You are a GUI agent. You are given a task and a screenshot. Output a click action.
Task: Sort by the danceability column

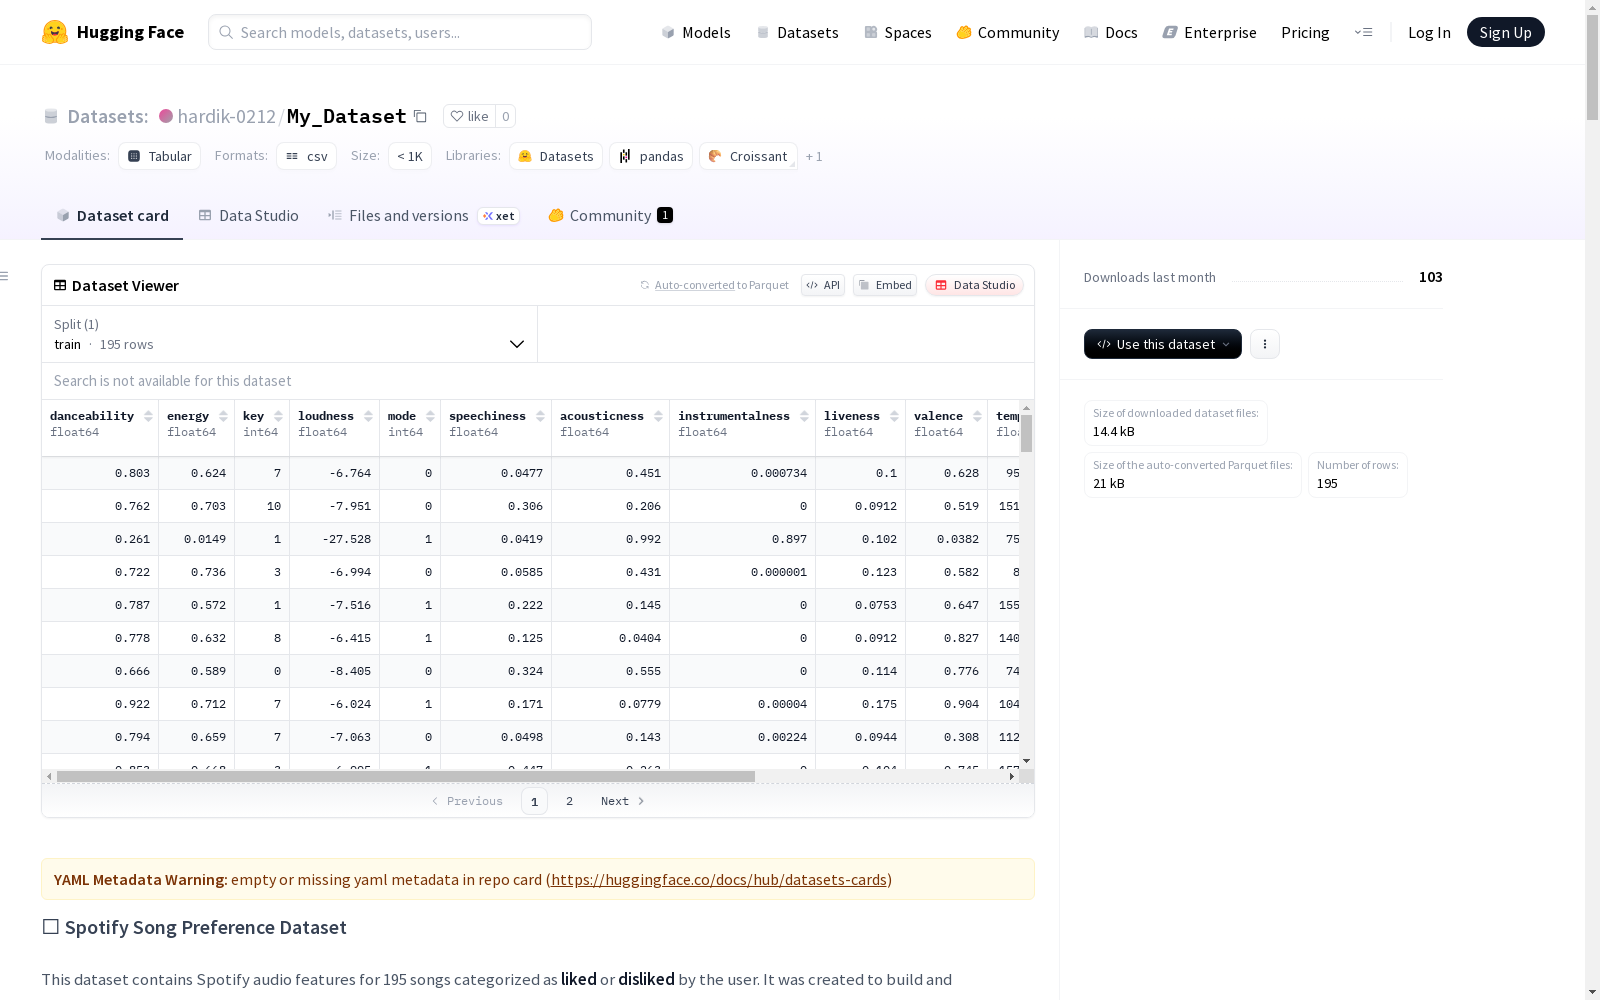(x=148, y=416)
